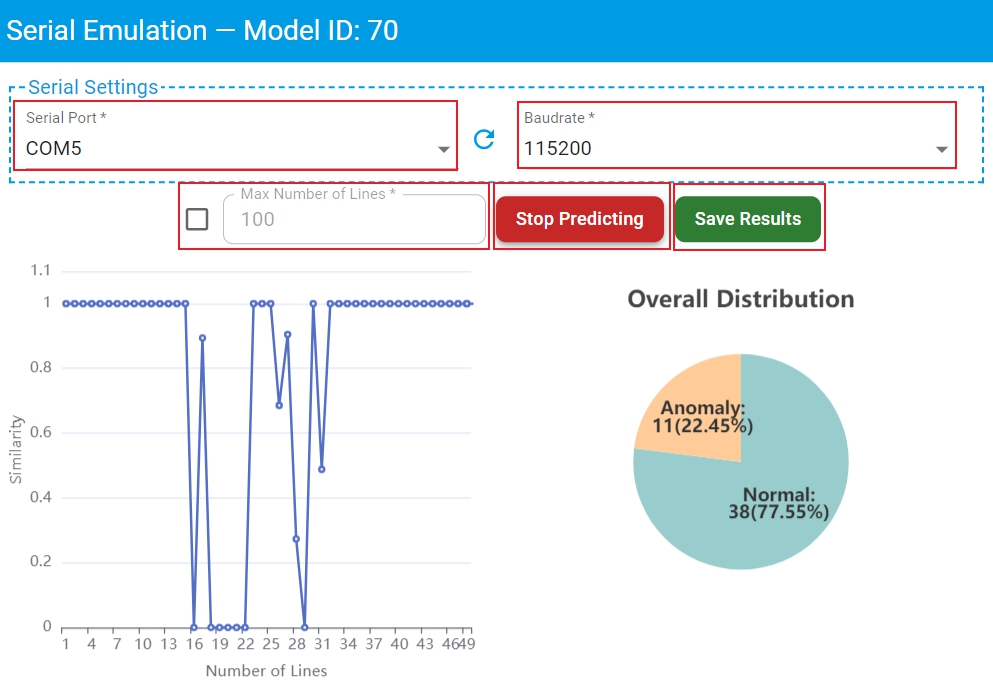Click the Number of Lines x-axis label
Viewport: 993px width, 686px height.
point(266,670)
